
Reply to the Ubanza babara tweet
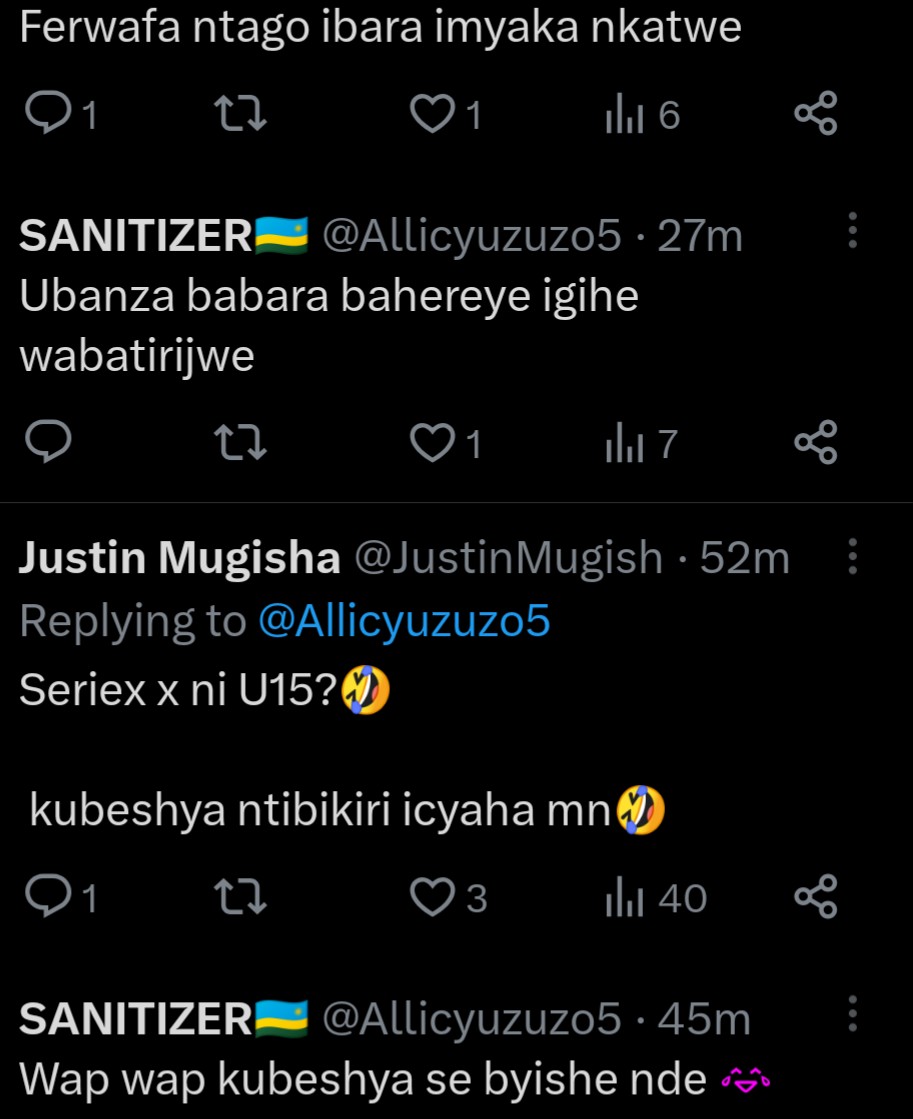[45, 443]
